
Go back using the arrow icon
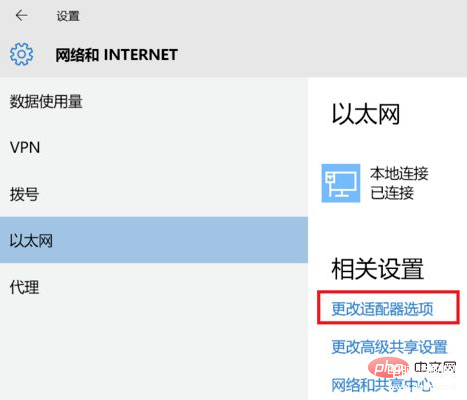pos(21,15)
